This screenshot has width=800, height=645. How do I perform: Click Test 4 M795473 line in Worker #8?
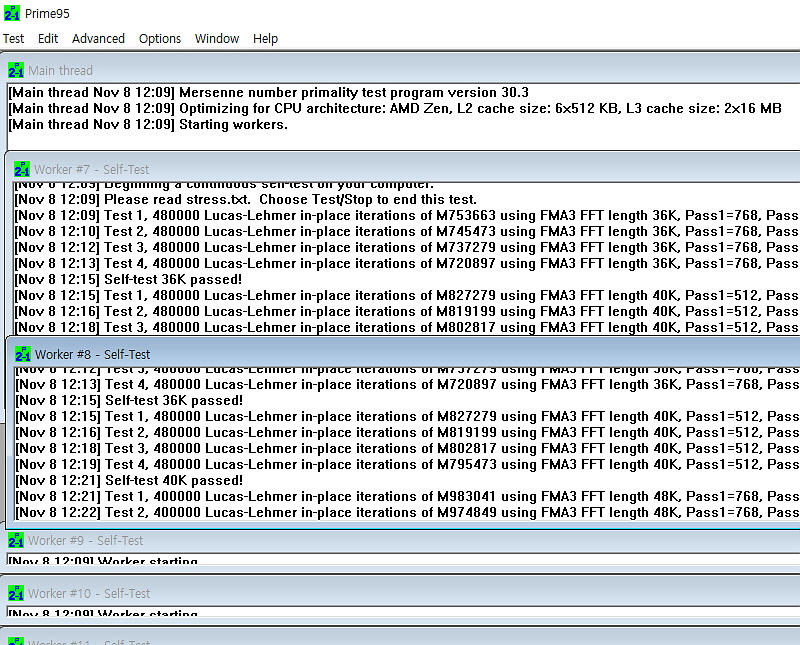(407, 464)
